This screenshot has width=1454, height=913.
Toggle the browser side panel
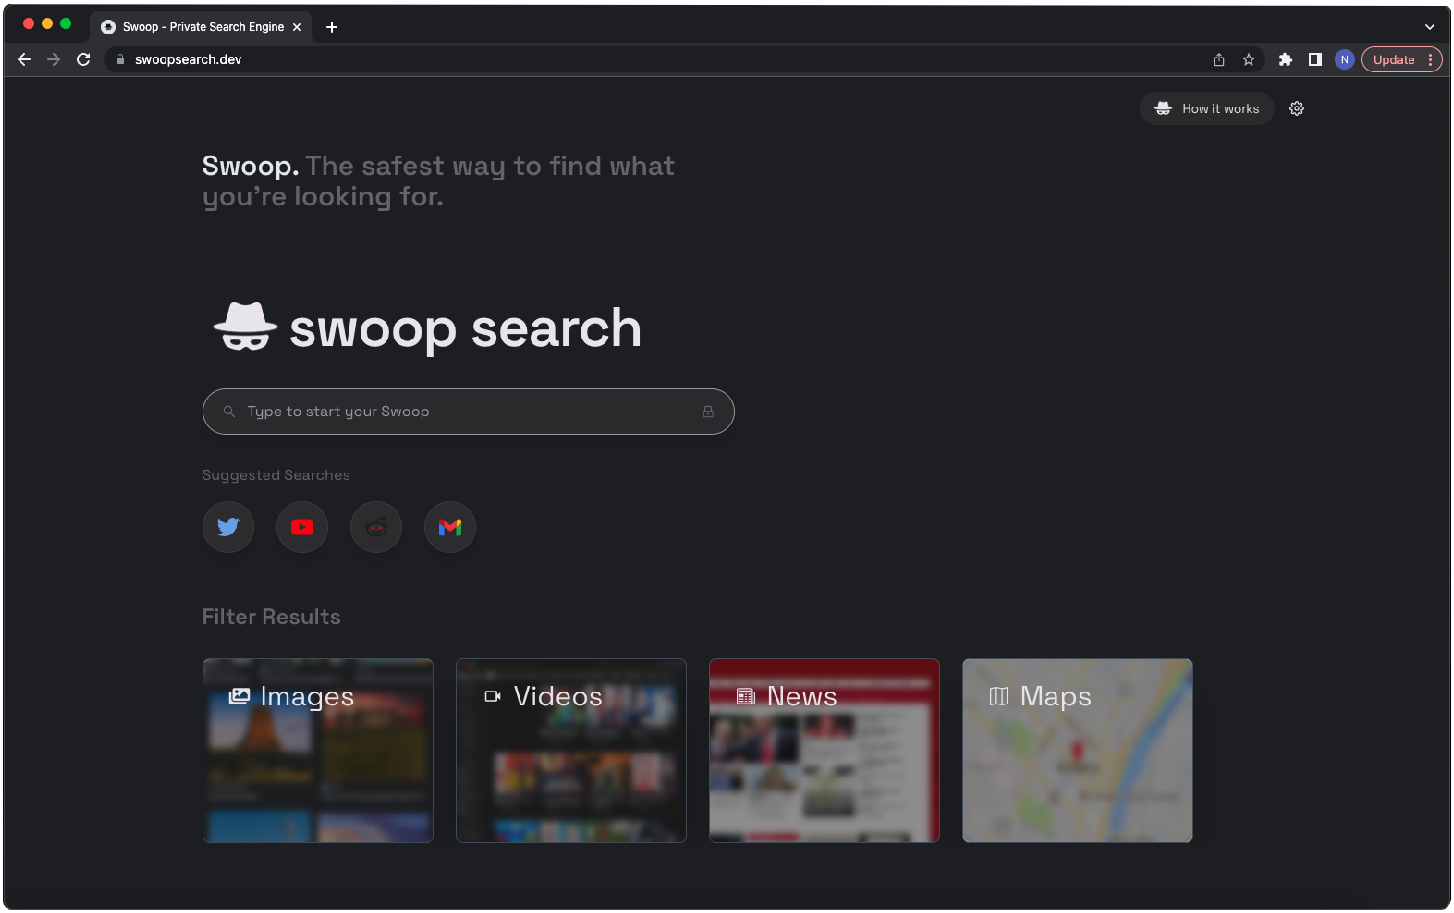coord(1315,60)
